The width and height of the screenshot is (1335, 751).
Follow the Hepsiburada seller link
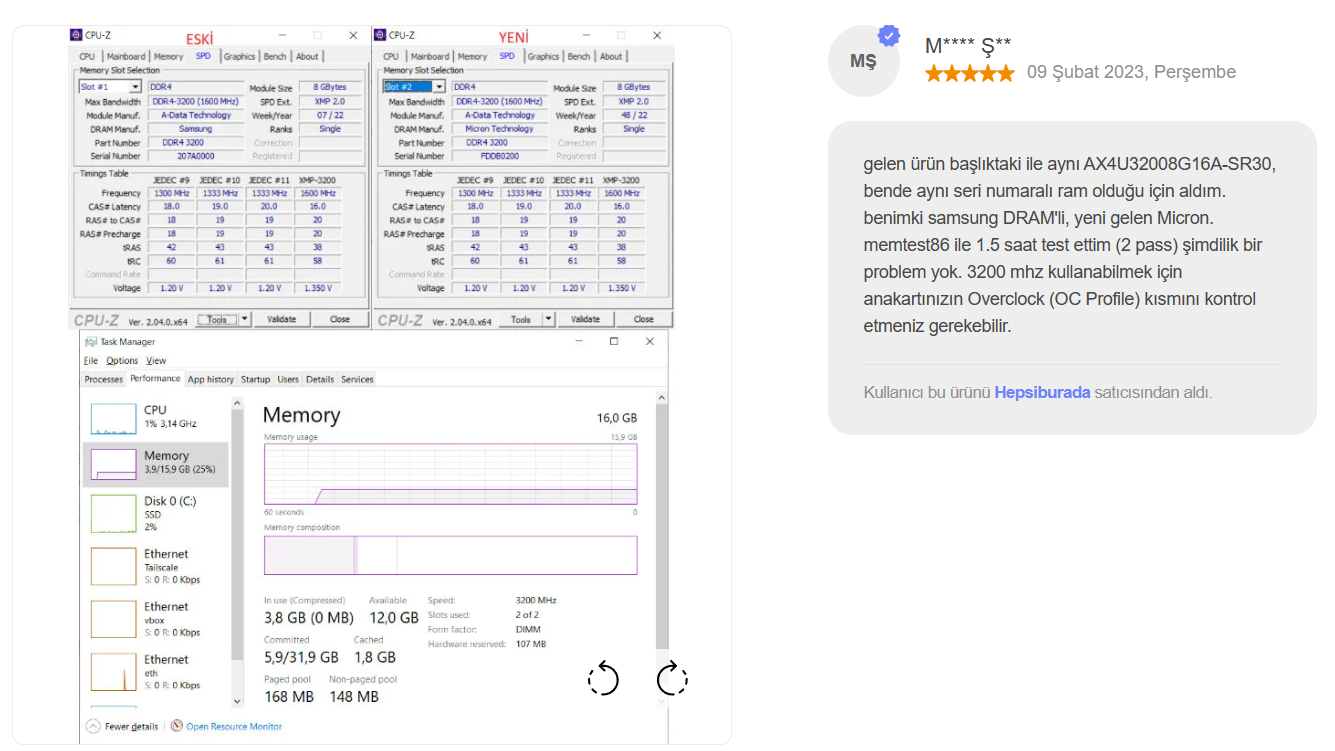[1042, 393]
